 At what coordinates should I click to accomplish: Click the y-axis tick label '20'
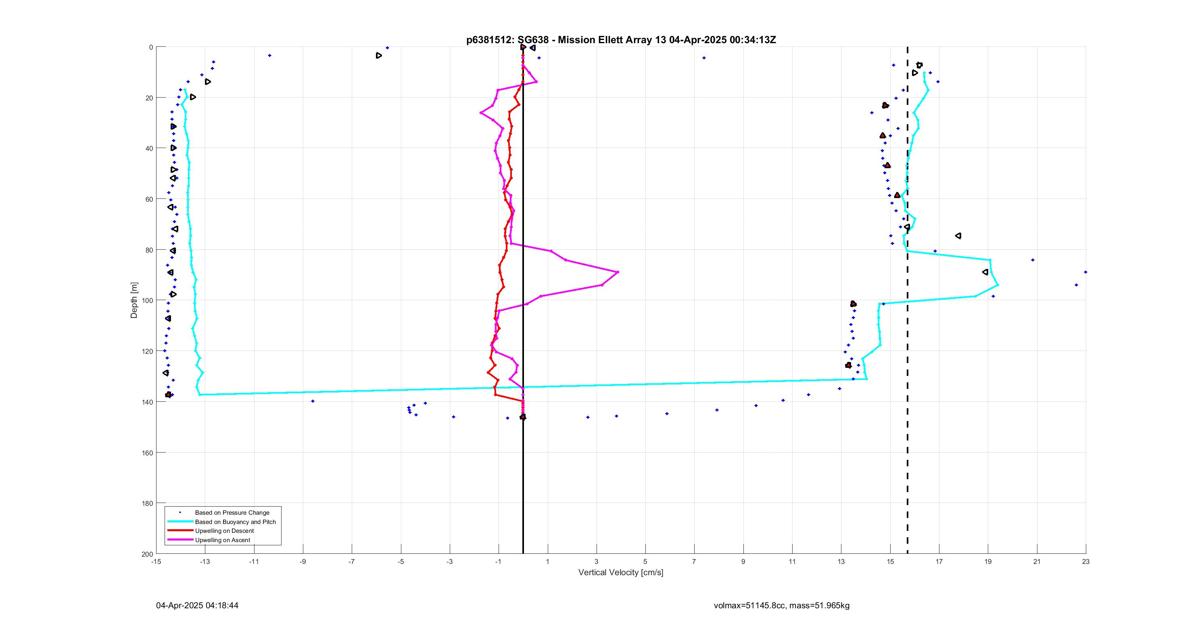click(x=148, y=98)
